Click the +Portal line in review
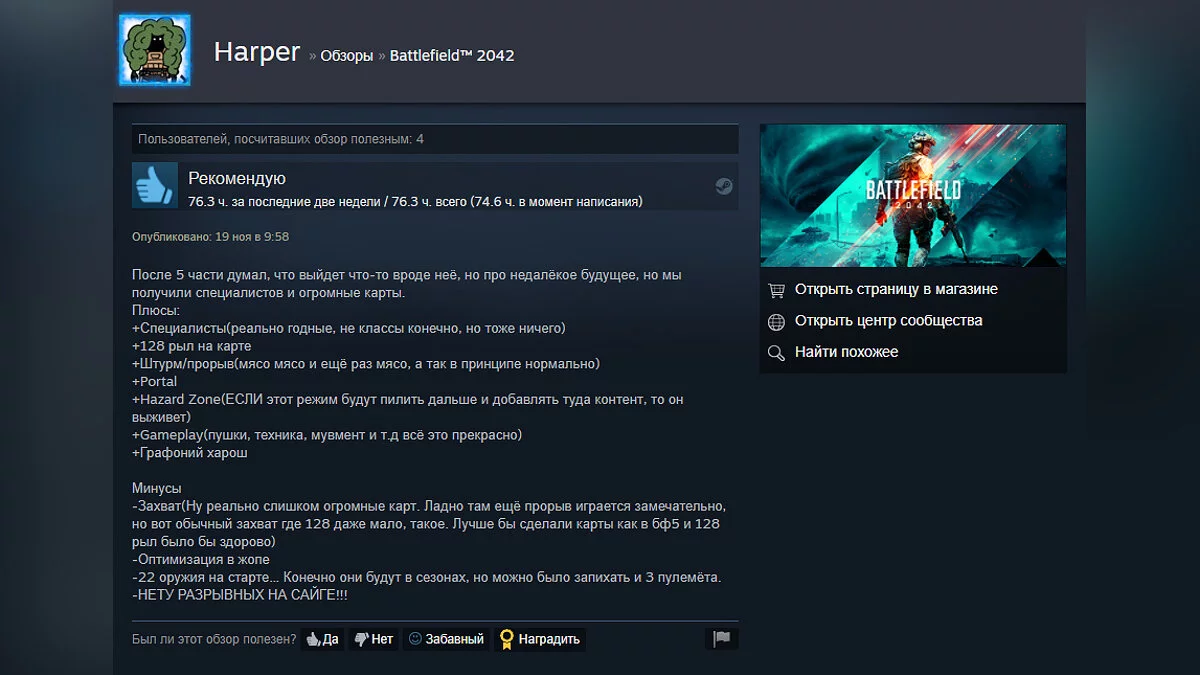This screenshot has height=675, width=1200. 154,381
